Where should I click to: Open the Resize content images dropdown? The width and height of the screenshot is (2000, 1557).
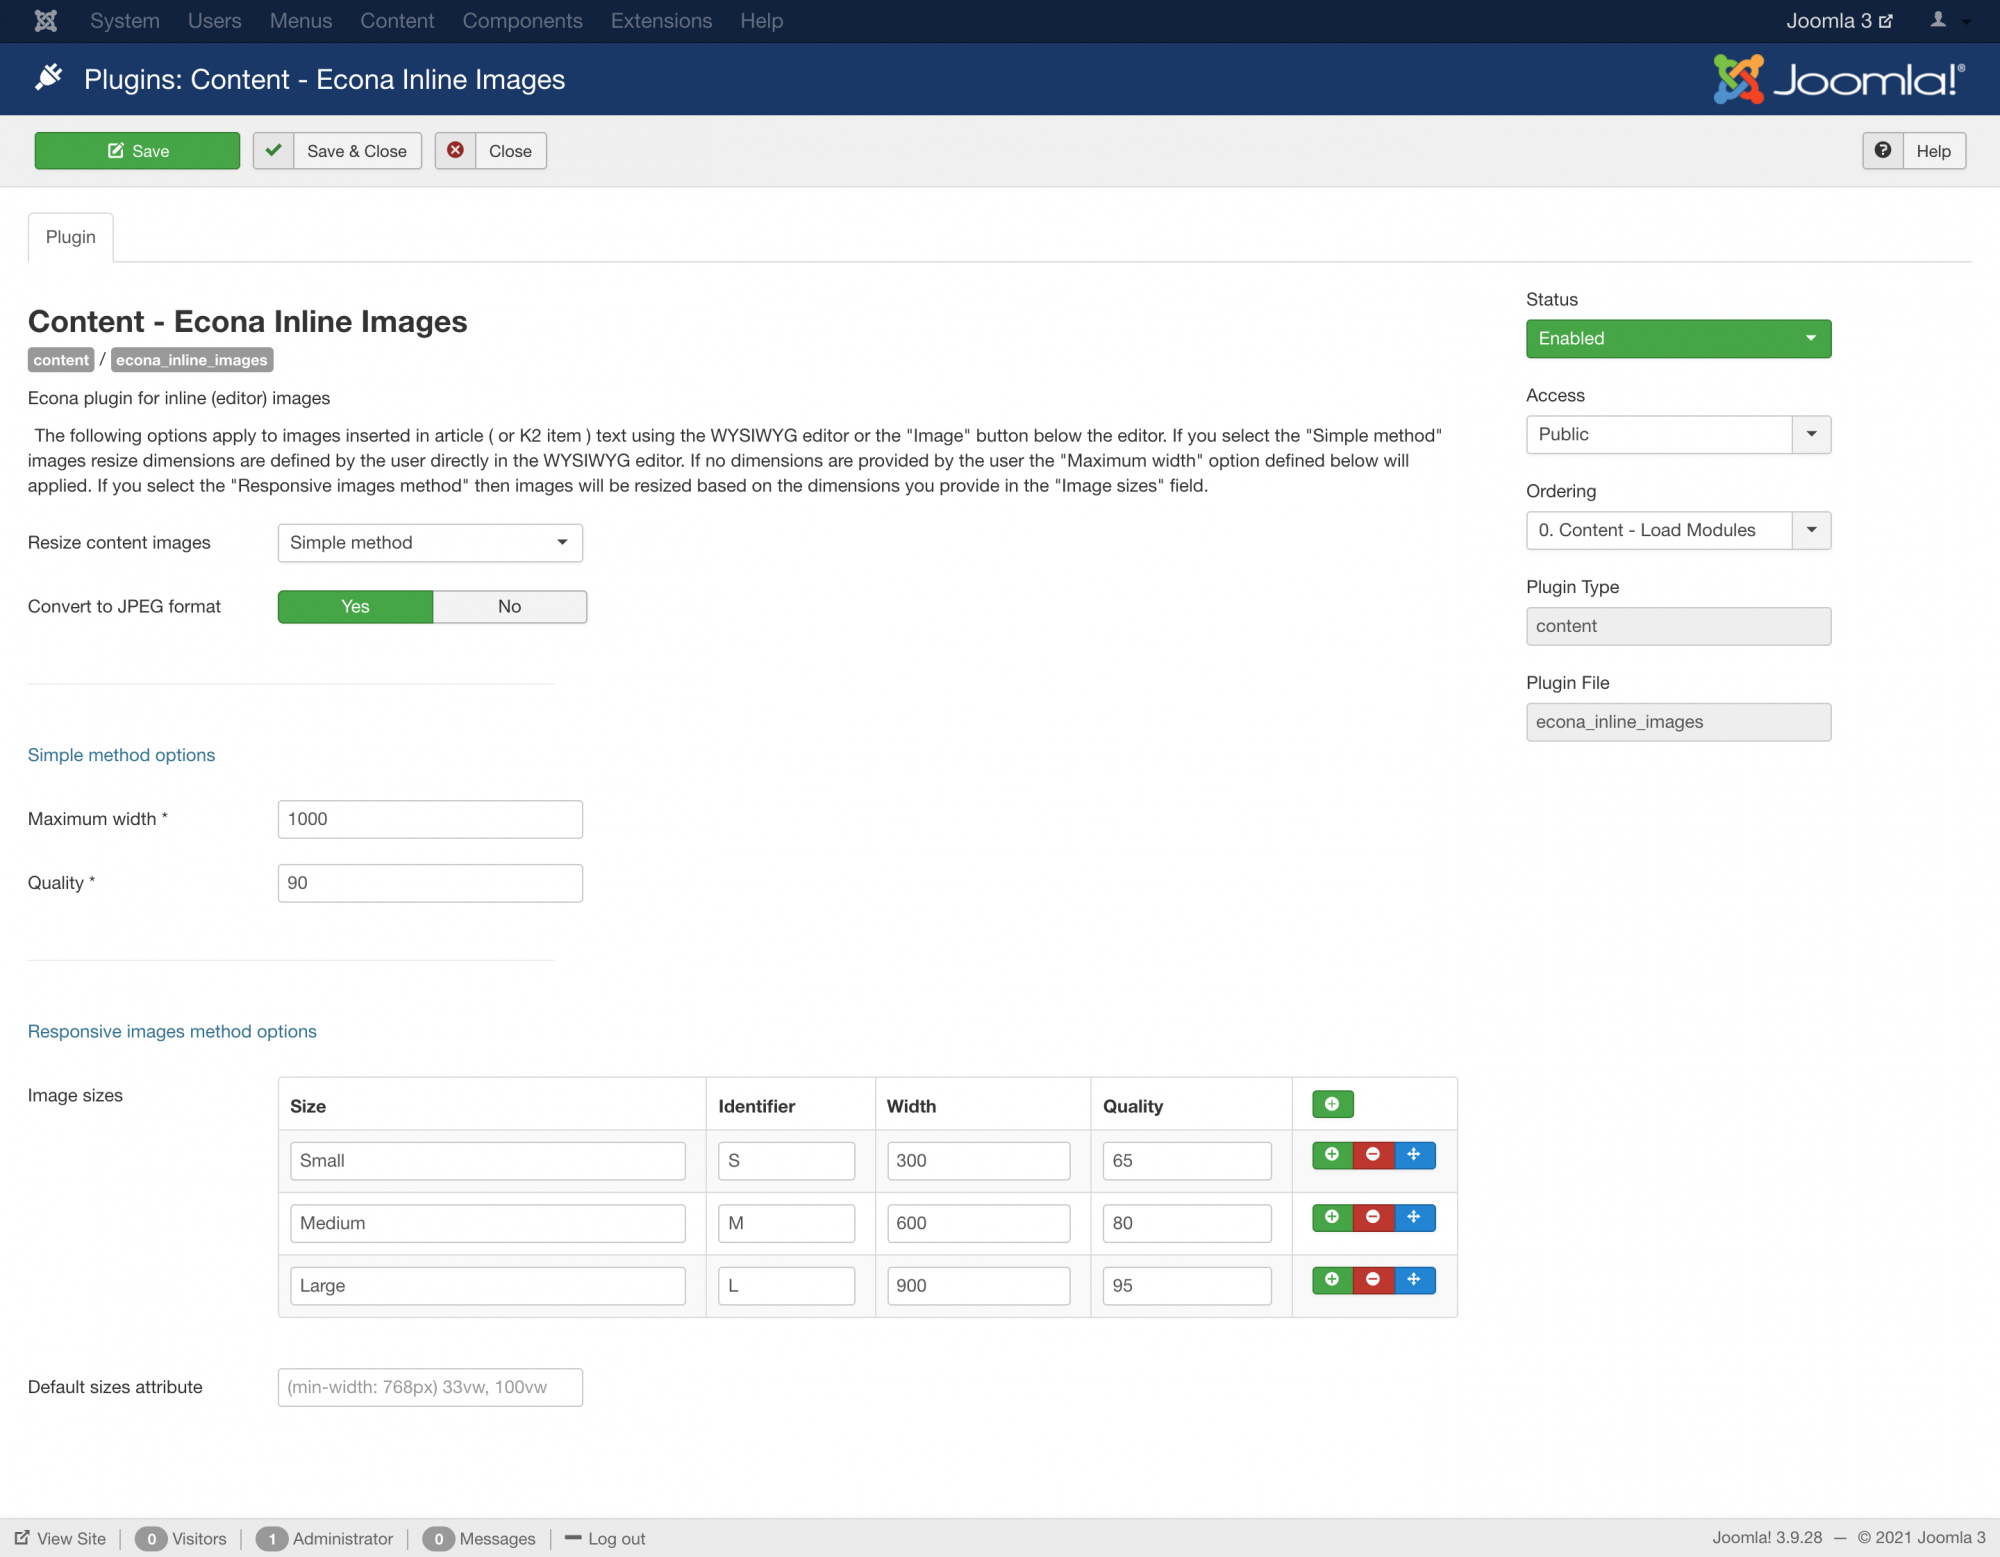point(430,542)
